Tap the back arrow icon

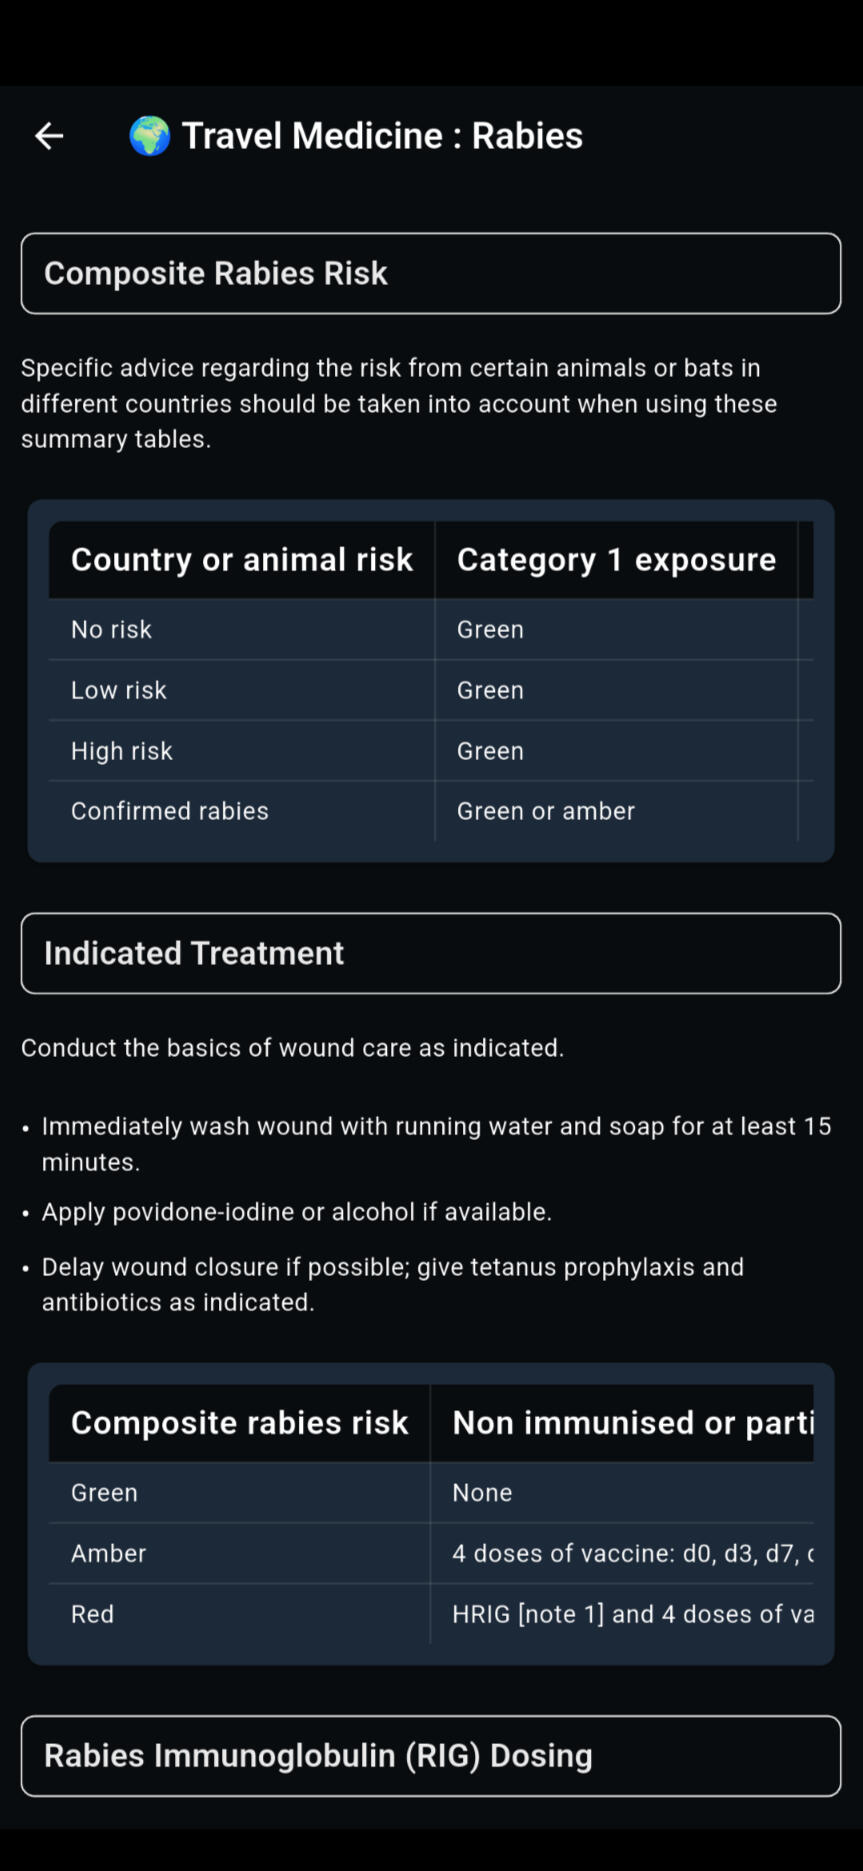click(x=49, y=136)
